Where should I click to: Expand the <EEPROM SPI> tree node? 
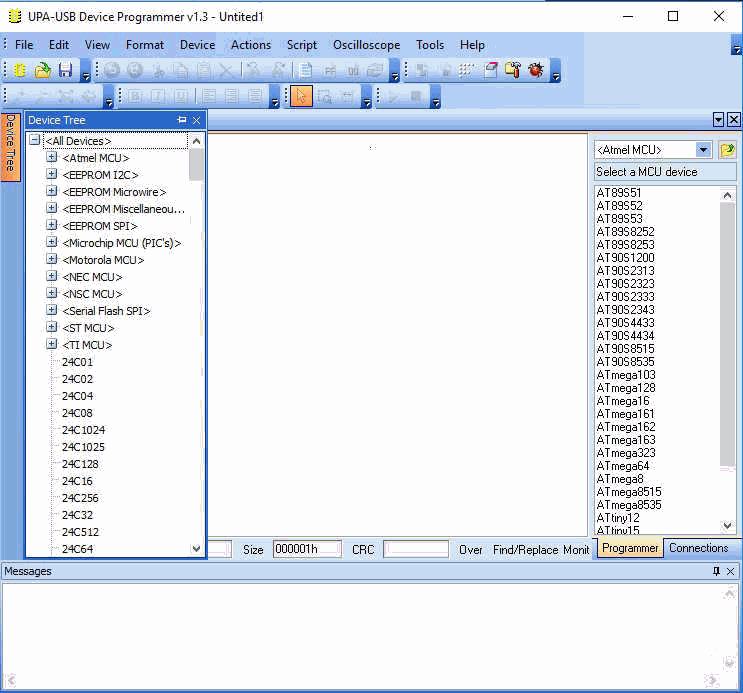click(x=52, y=225)
